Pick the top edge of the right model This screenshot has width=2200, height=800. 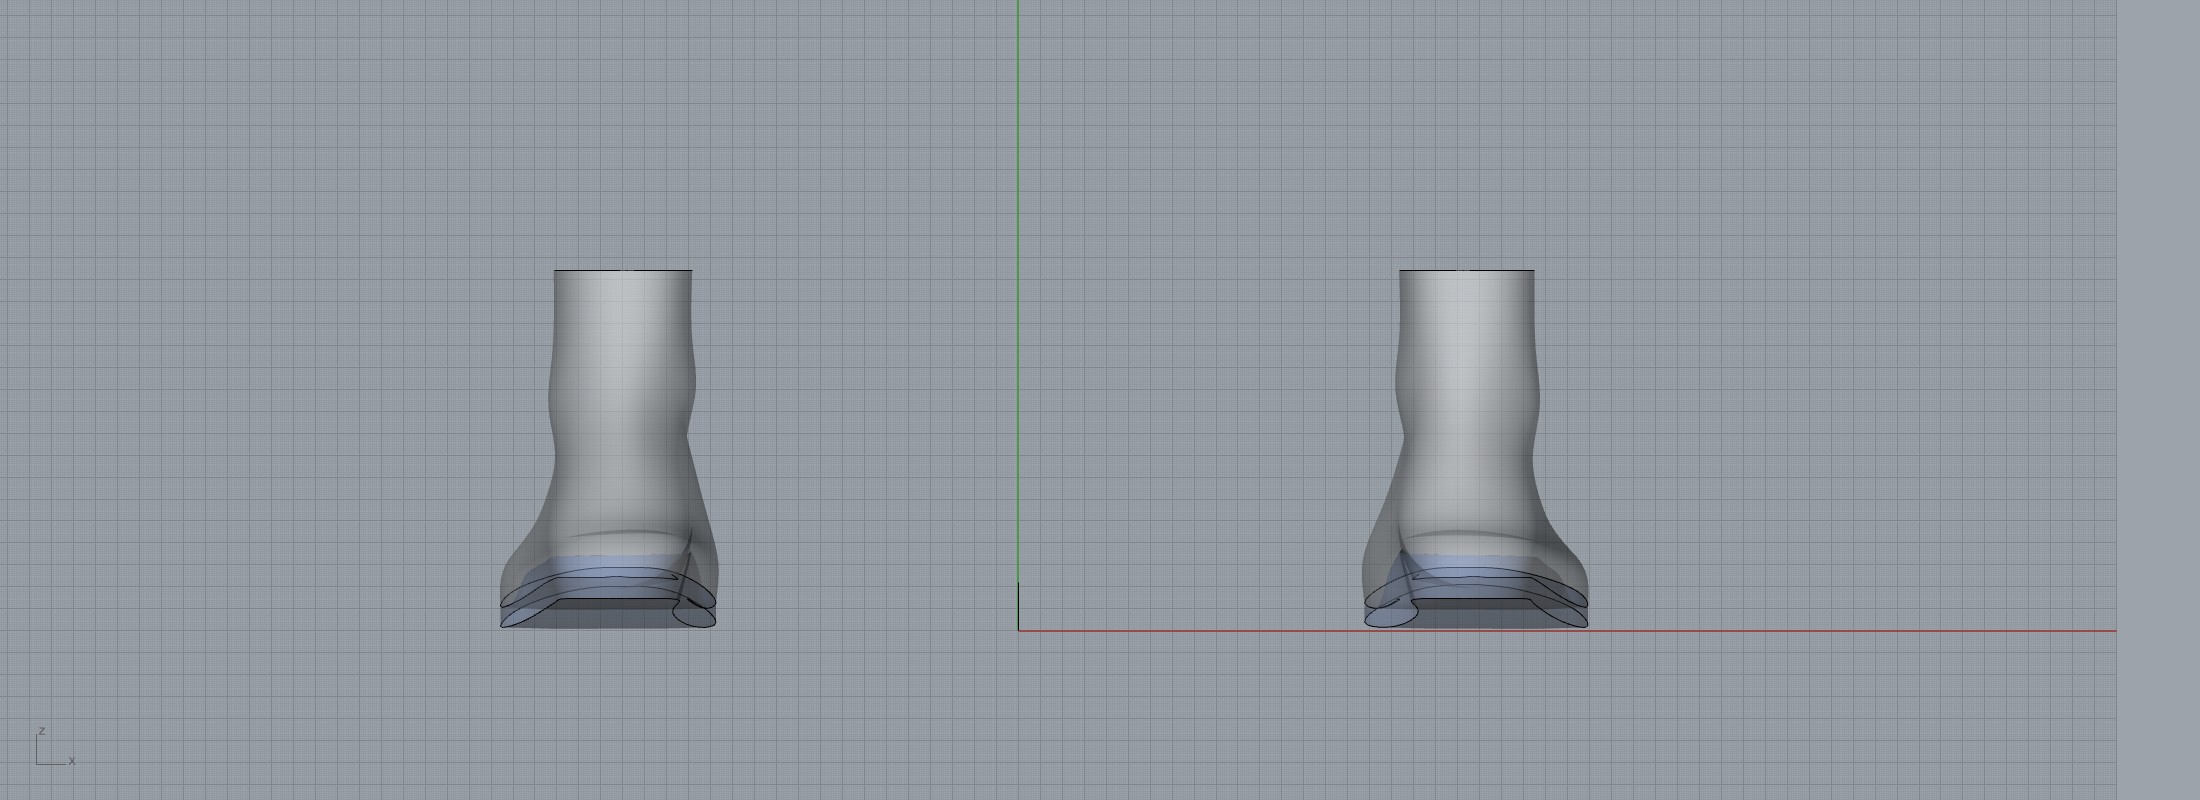(1466, 270)
